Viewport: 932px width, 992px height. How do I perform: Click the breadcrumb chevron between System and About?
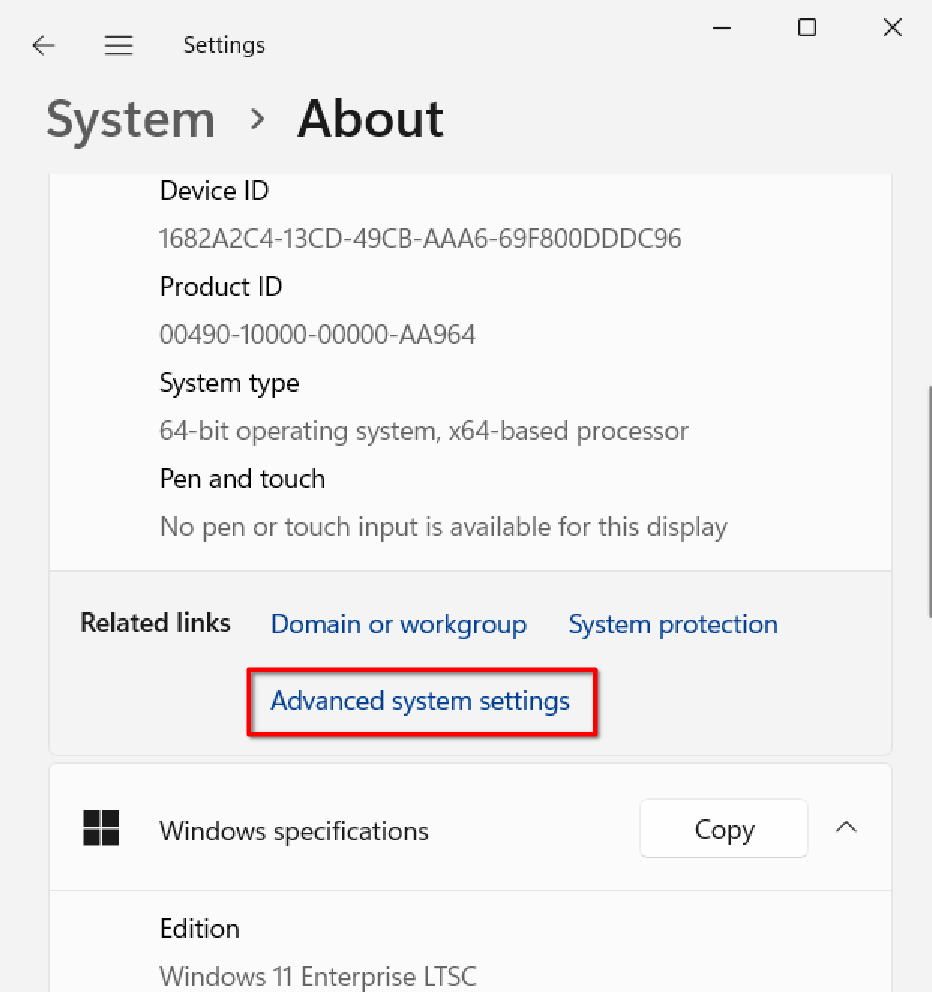pos(257,120)
